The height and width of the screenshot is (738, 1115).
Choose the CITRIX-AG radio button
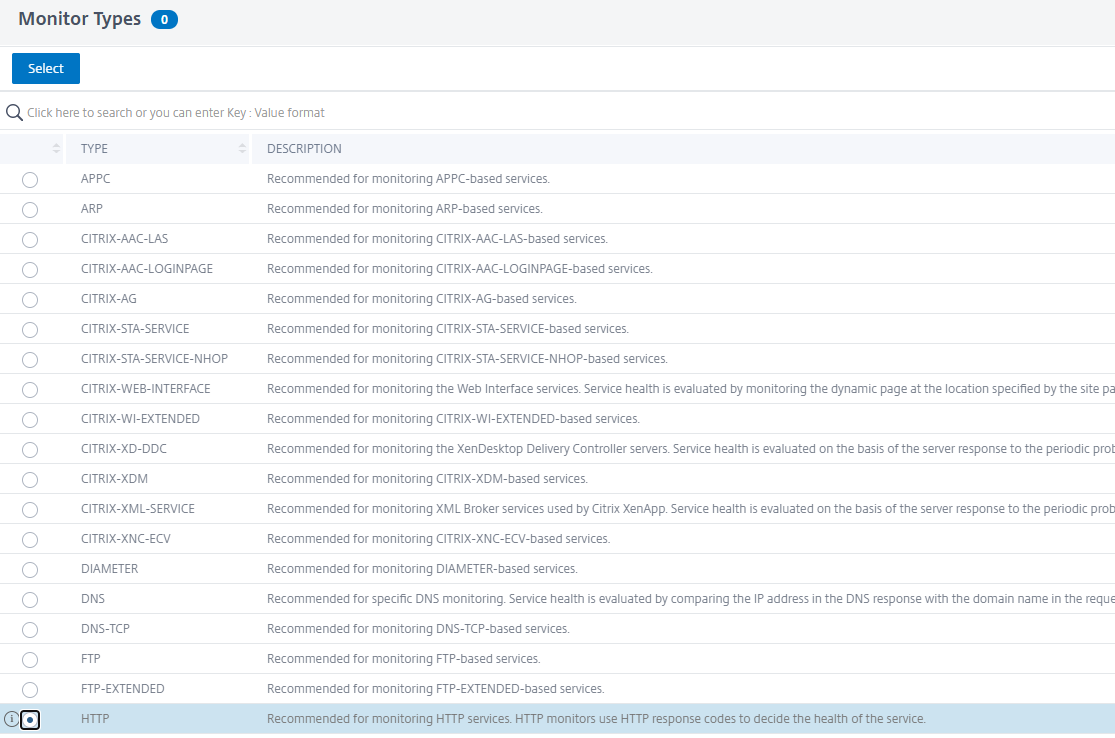pyautogui.click(x=30, y=299)
